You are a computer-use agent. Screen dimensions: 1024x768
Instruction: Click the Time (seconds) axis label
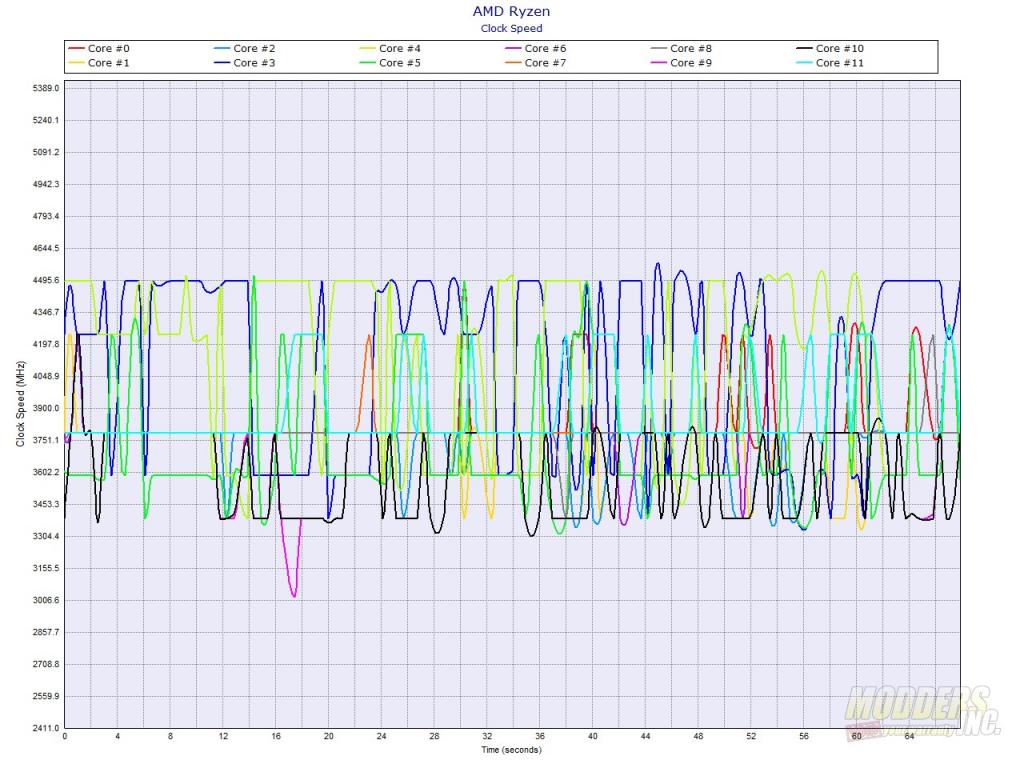(x=511, y=750)
